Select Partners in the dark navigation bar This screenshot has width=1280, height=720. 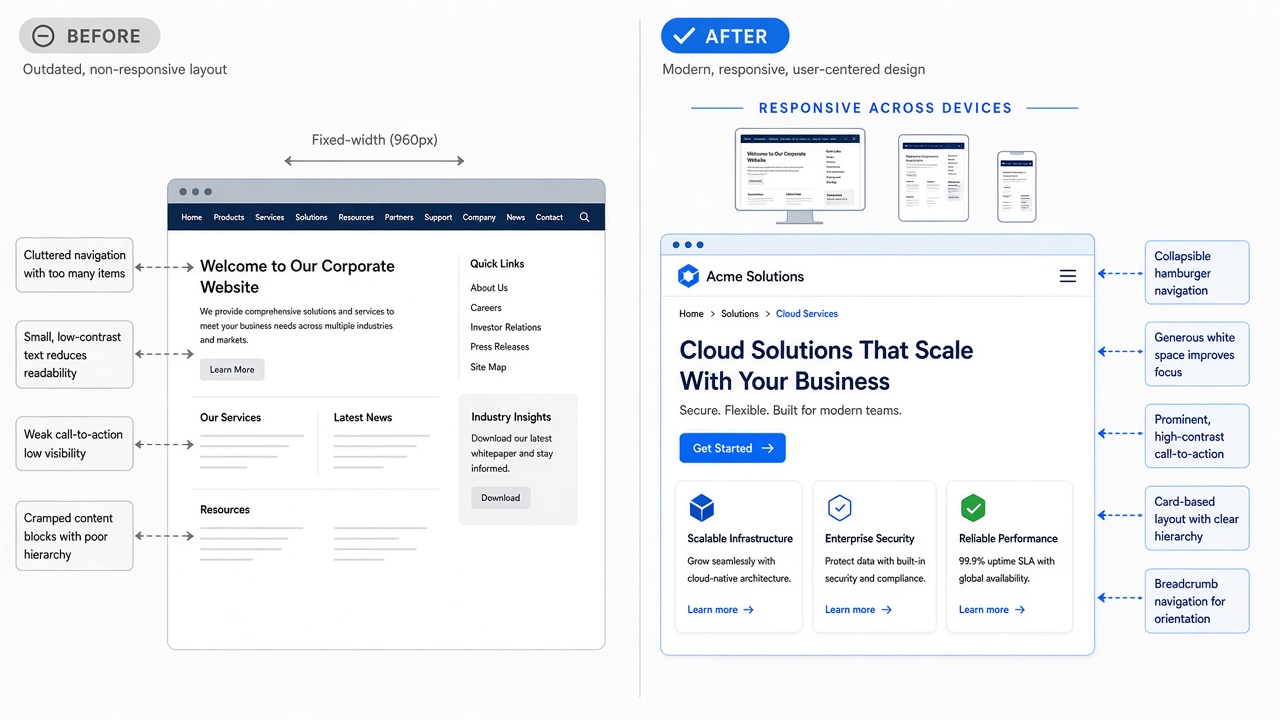(399, 217)
